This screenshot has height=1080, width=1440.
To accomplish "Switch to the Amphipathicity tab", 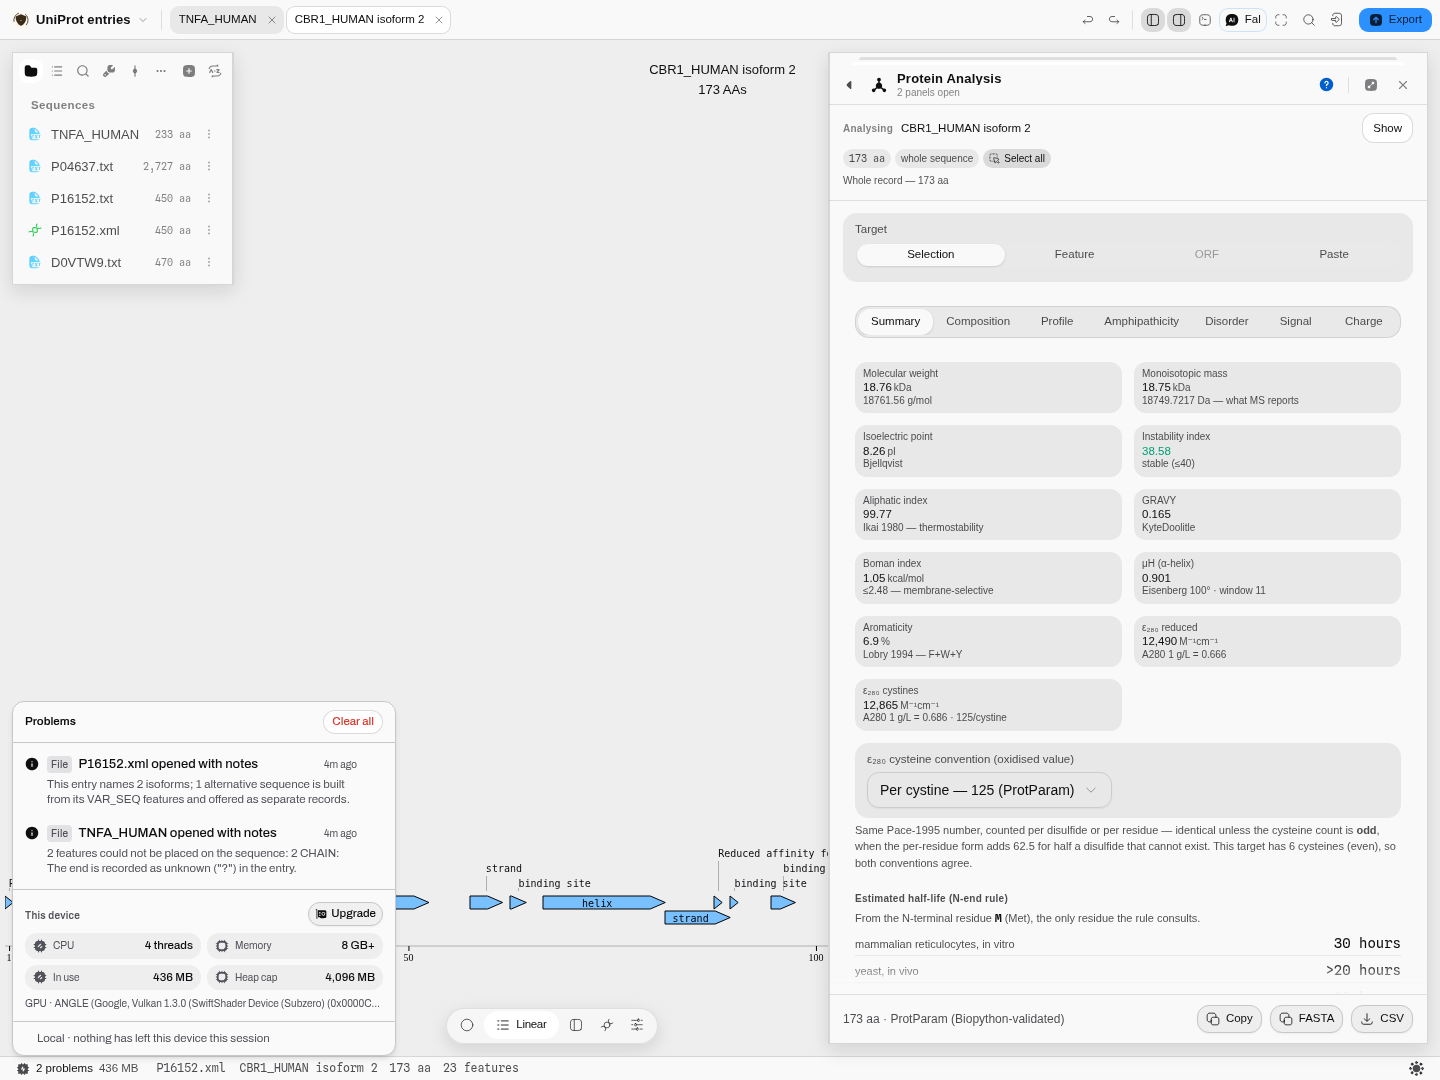I will pos(1141,321).
